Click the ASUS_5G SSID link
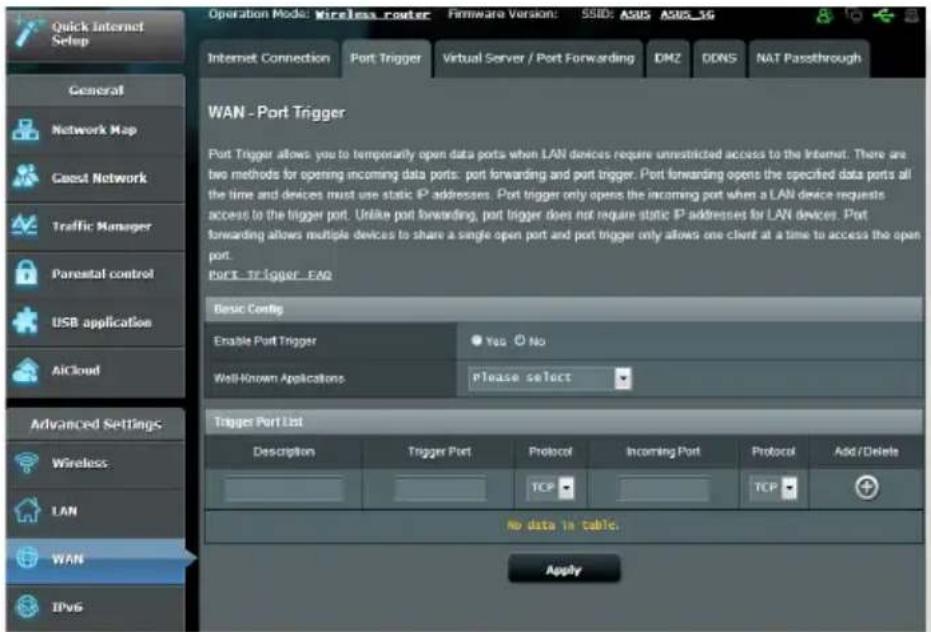 [688, 14]
